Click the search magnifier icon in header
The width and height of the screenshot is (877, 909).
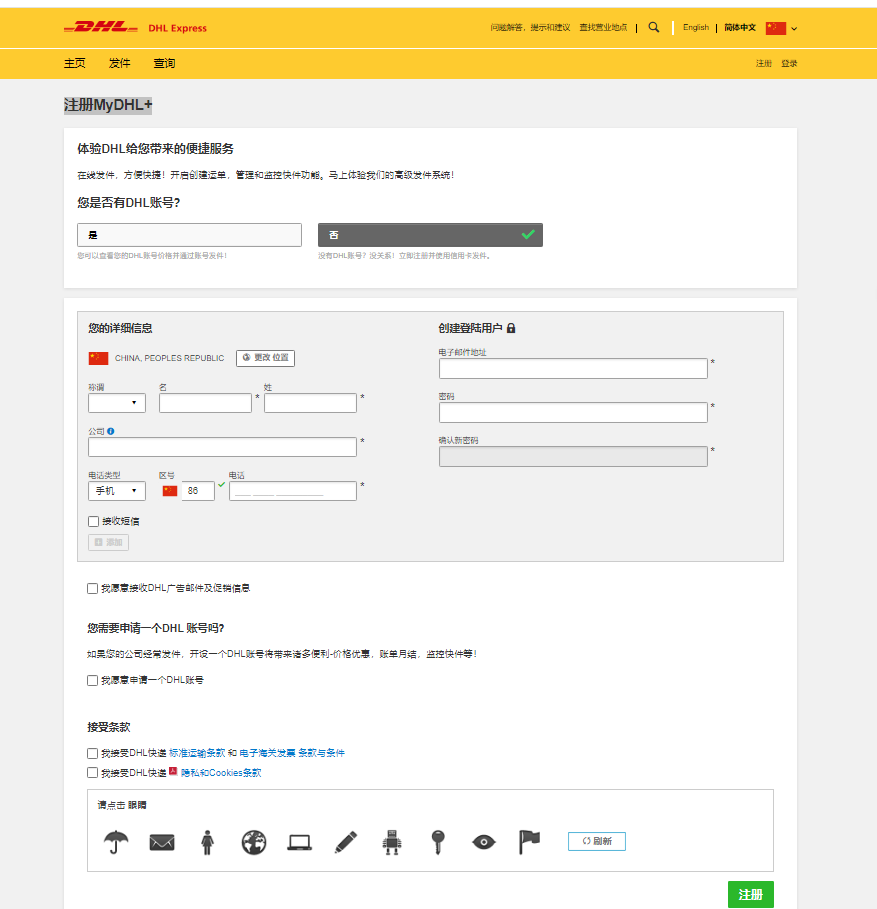654,28
